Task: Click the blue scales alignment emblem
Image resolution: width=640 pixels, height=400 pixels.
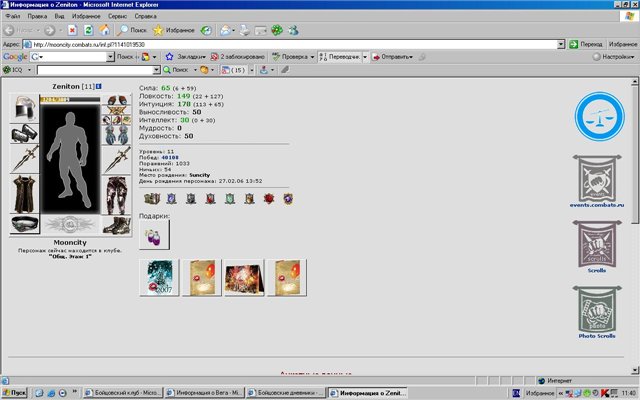Action: pyautogui.click(x=600, y=116)
